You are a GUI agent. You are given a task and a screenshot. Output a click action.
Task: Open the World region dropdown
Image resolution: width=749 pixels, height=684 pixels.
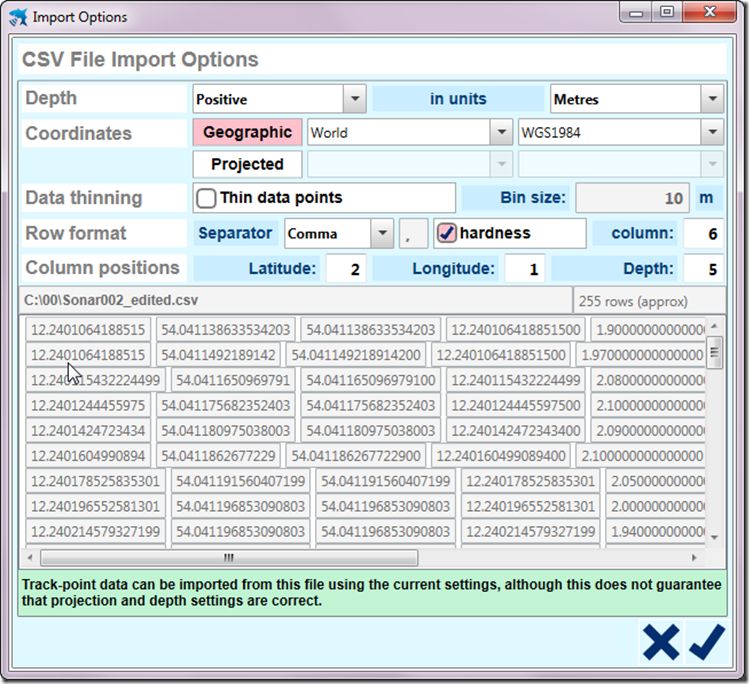pyautogui.click(x=500, y=132)
